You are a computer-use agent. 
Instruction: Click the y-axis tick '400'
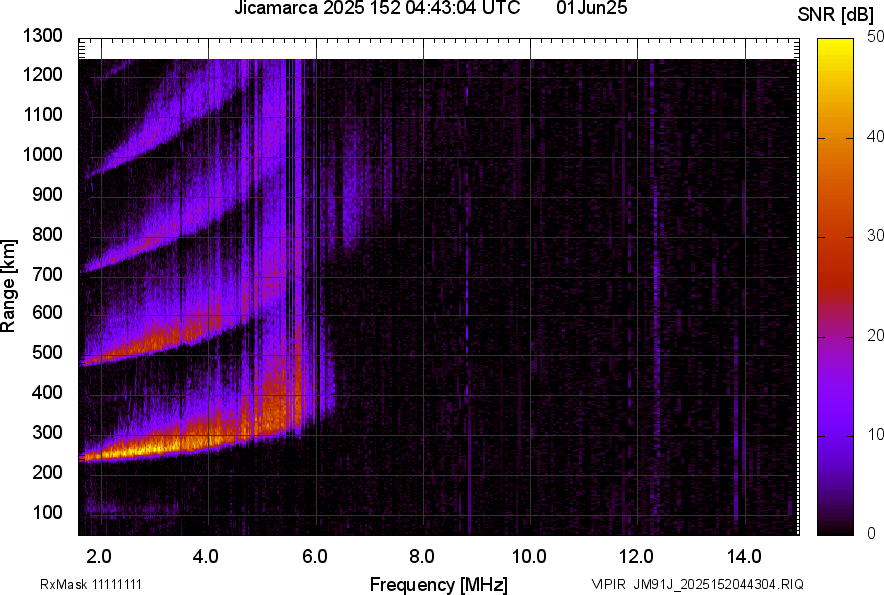point(47,392)
